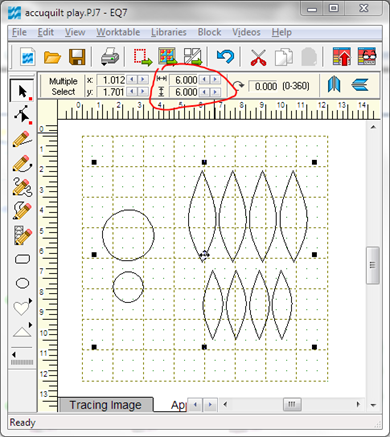
Task: Click the Undo icon
Action: point(225,56)
